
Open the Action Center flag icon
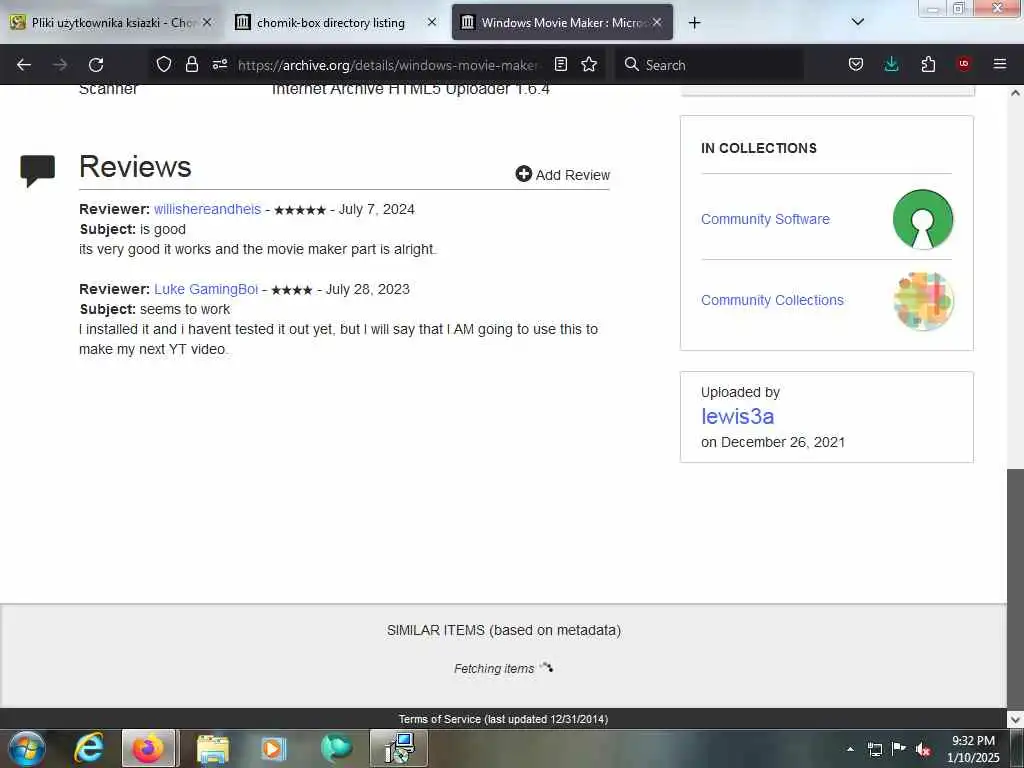tap(899, 748)
